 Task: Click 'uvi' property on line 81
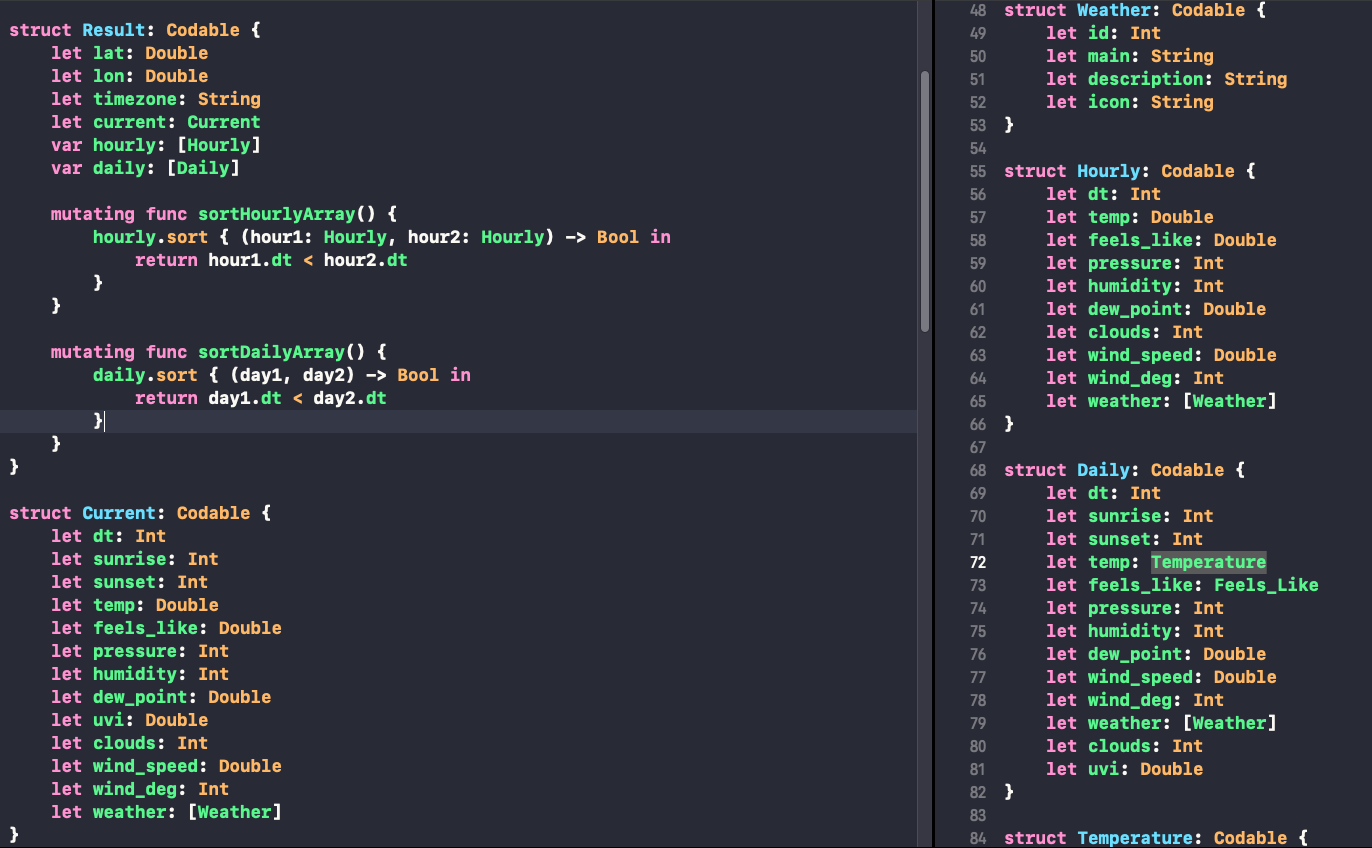(1103, 769)
